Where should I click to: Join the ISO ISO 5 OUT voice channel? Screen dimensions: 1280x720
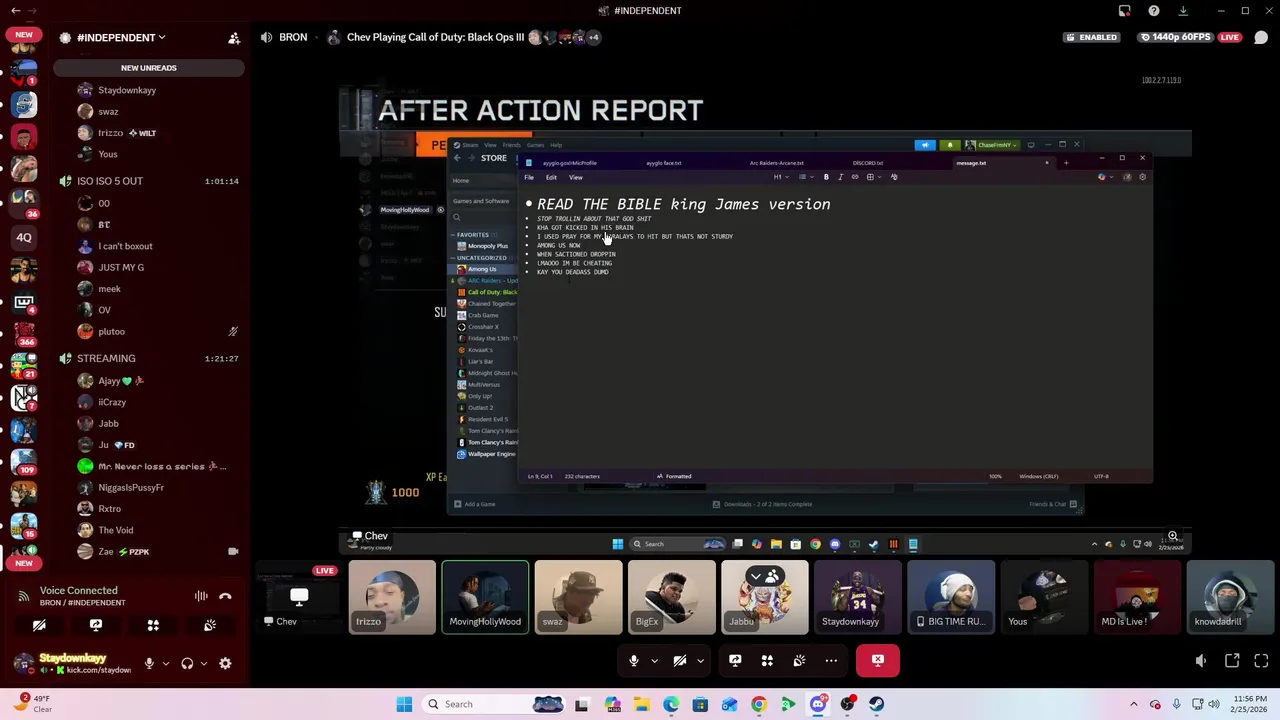150,181
